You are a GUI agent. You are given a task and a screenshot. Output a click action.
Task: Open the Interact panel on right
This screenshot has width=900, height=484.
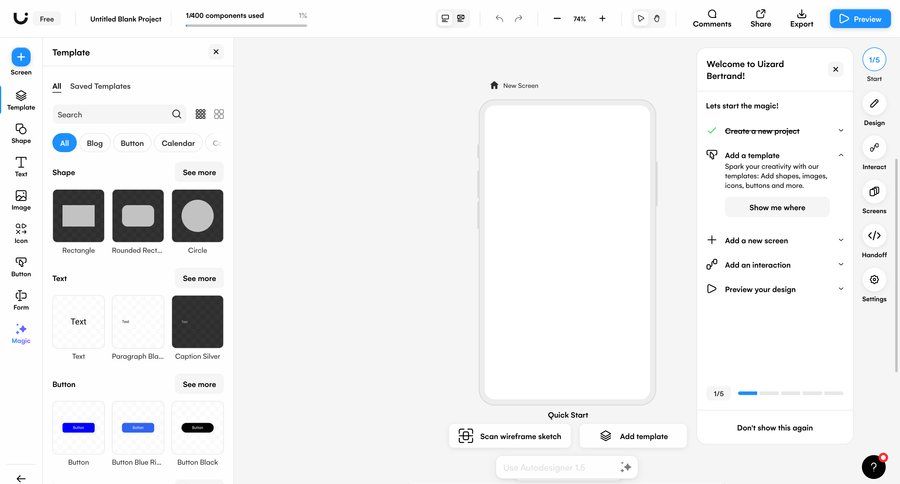(874, 153)
